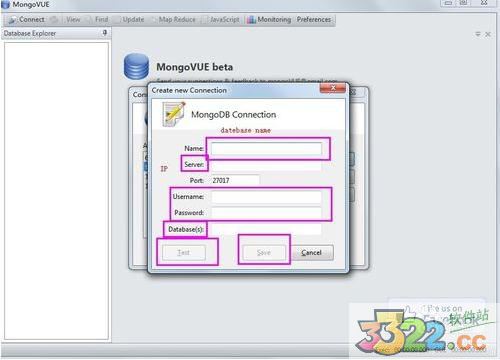Open the Monitoring chart icon
Image resolution: width=500 pixels, height=360 pixels.
[251, 20]
